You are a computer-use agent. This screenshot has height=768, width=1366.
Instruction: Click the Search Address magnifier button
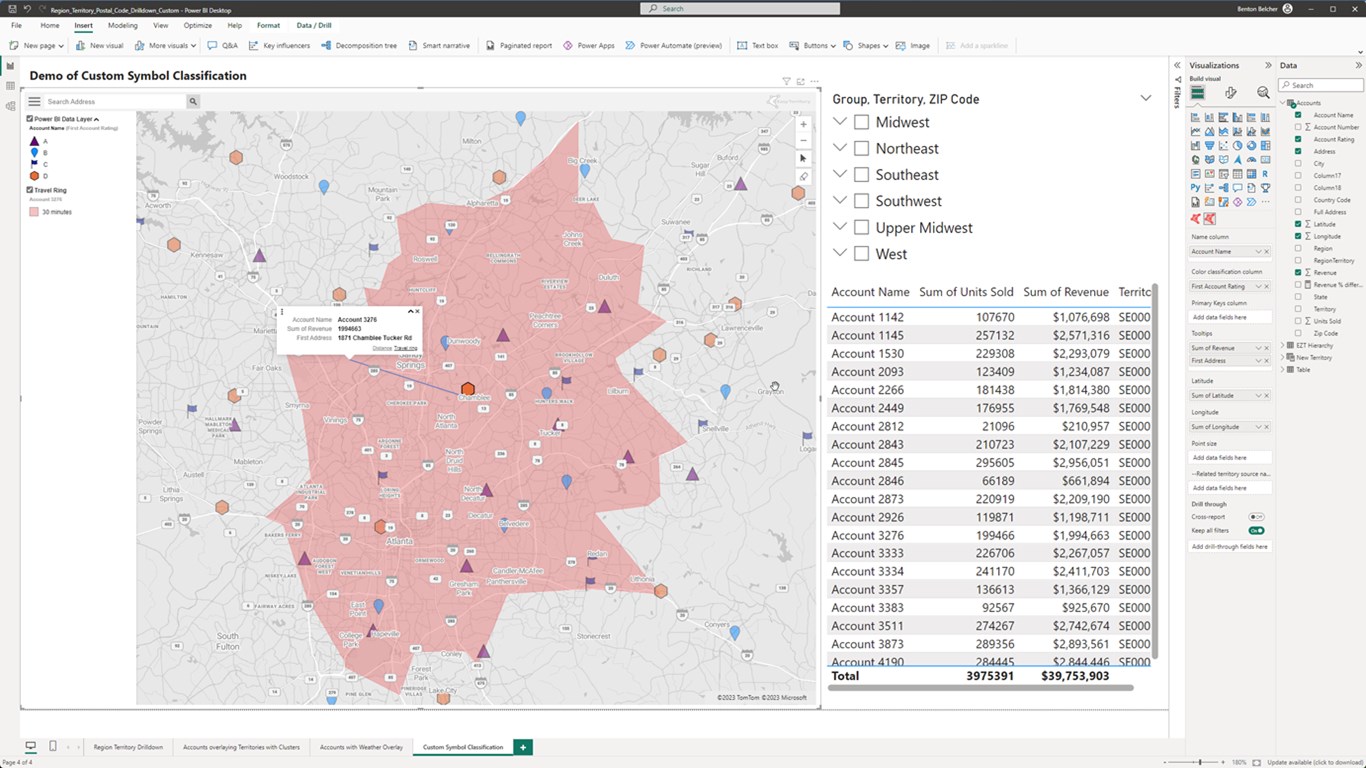coord(193,101)
